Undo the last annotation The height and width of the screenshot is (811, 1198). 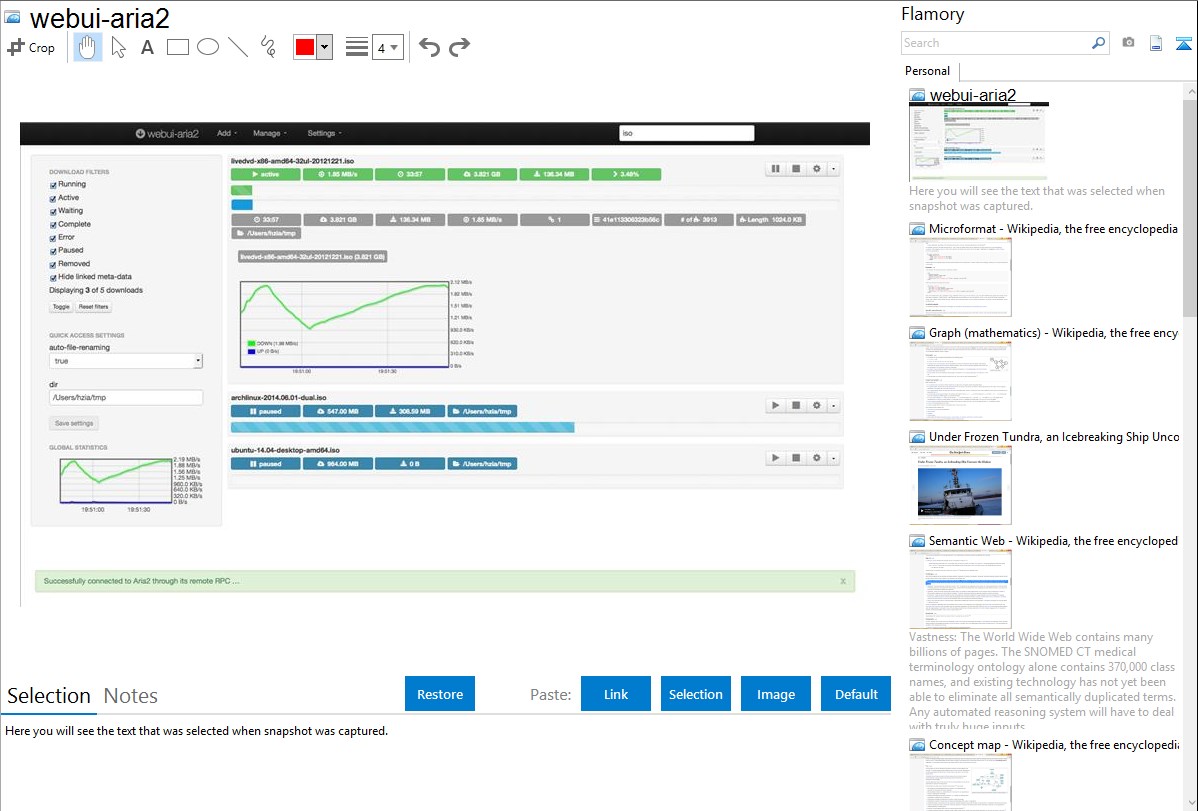tap(429, 47)
